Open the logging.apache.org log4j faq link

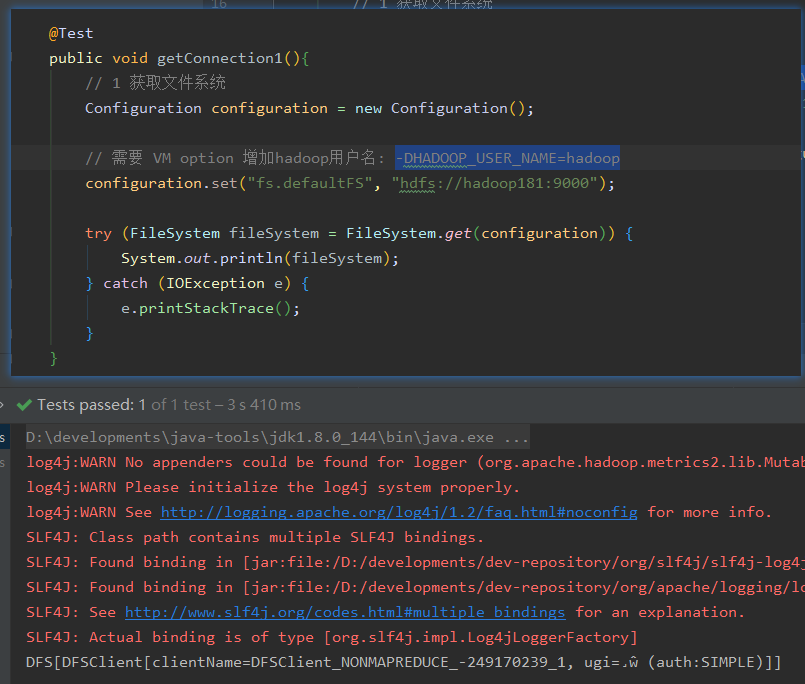pyautogui.click(x=399, y=512)
